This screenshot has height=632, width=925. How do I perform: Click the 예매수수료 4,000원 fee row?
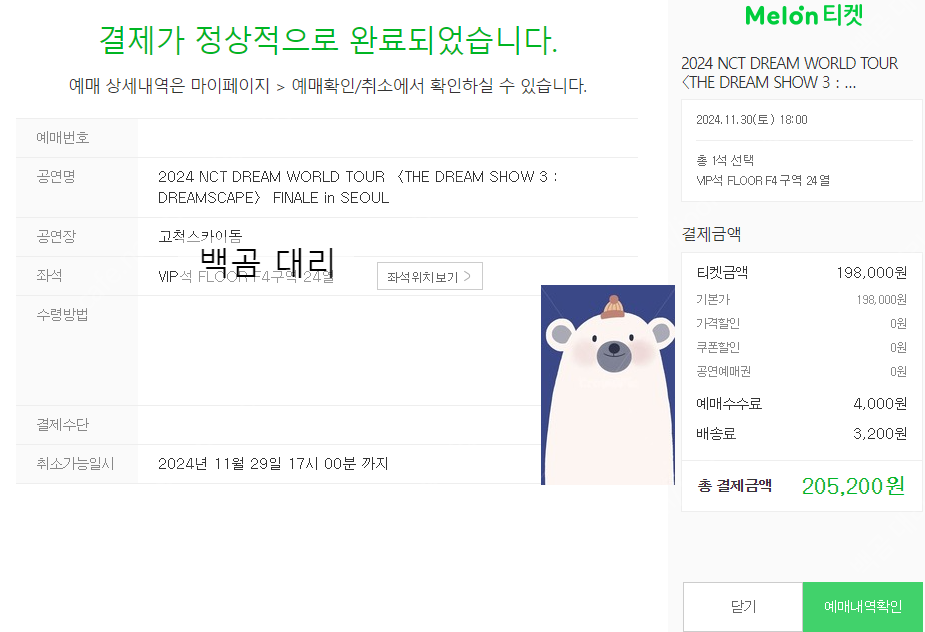pyautogui.click(x=802, y=404)
